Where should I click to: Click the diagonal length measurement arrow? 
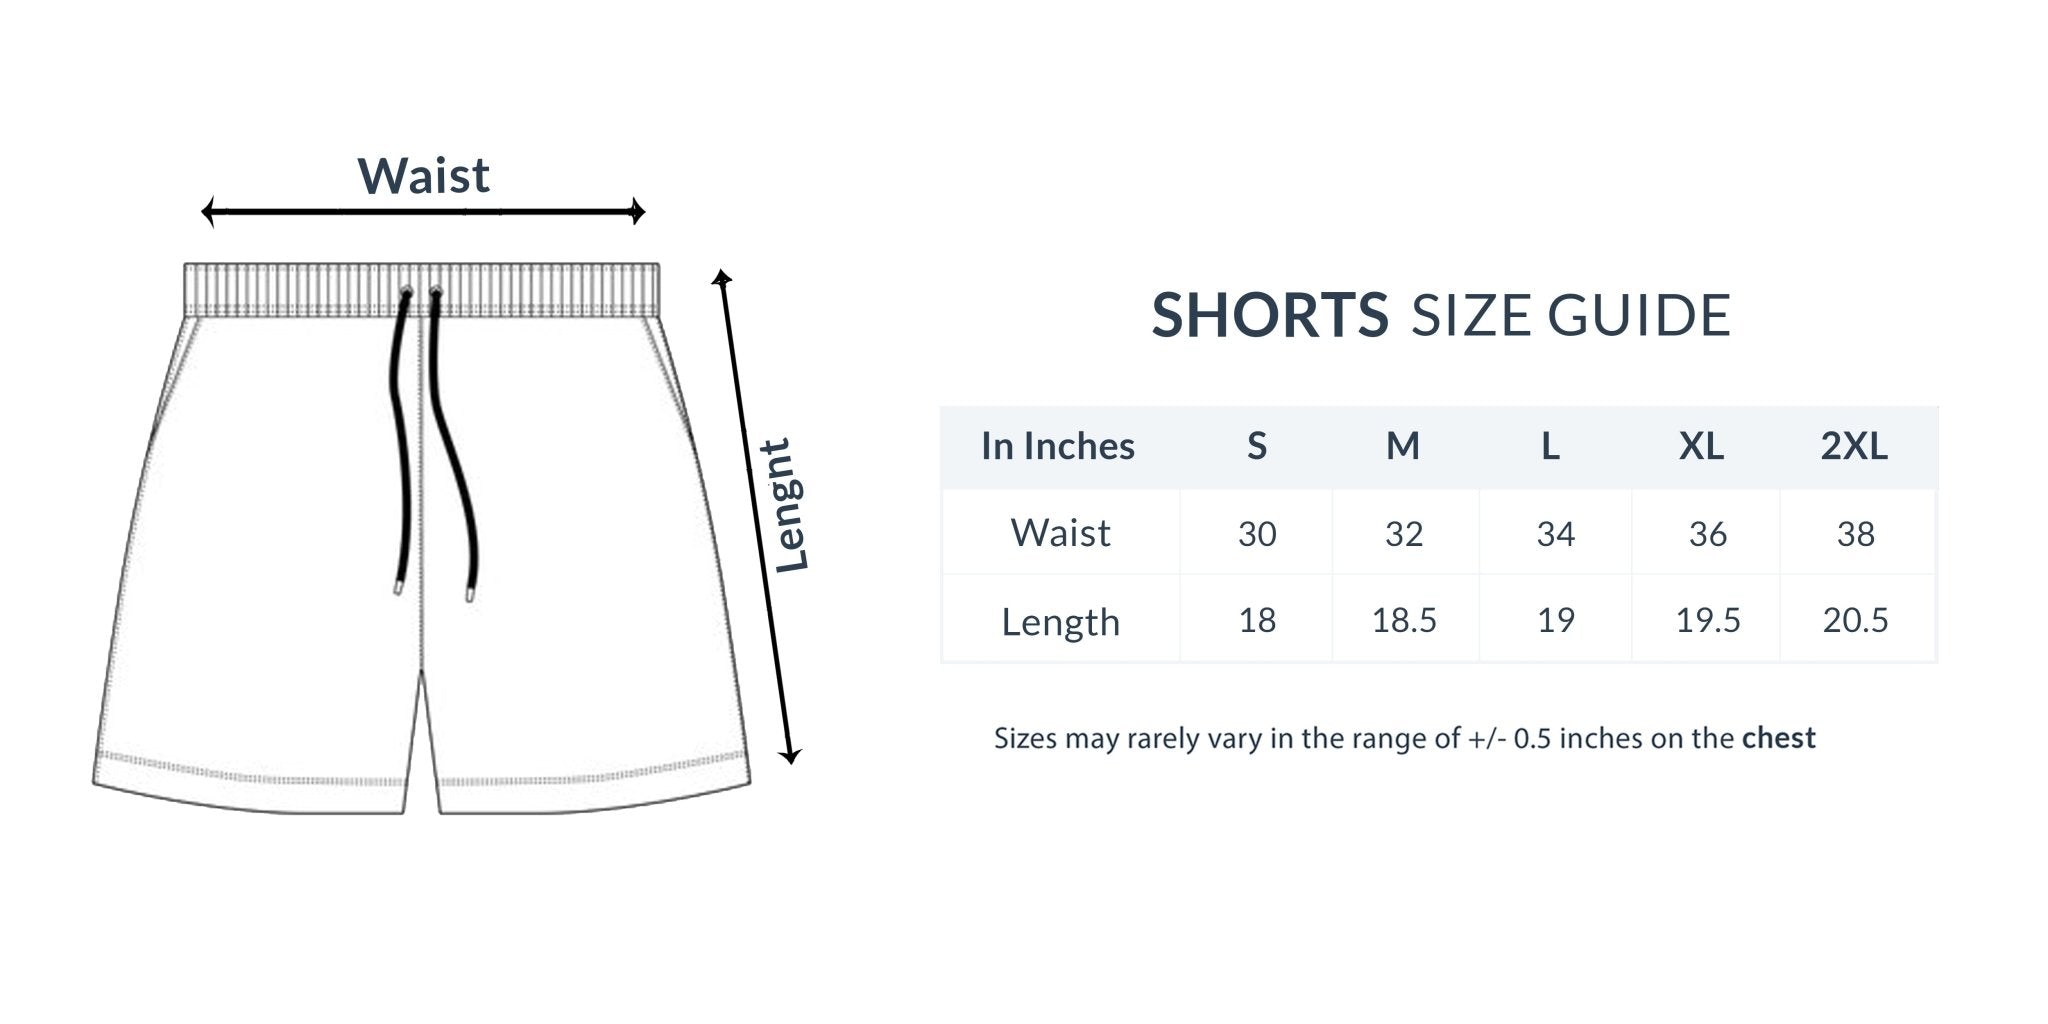click(756, 515)
